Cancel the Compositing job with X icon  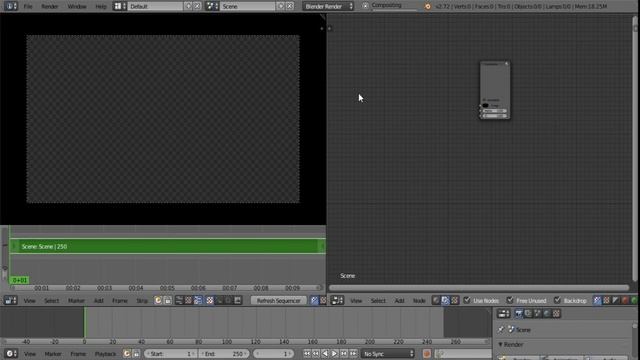(x=365, y=6)
